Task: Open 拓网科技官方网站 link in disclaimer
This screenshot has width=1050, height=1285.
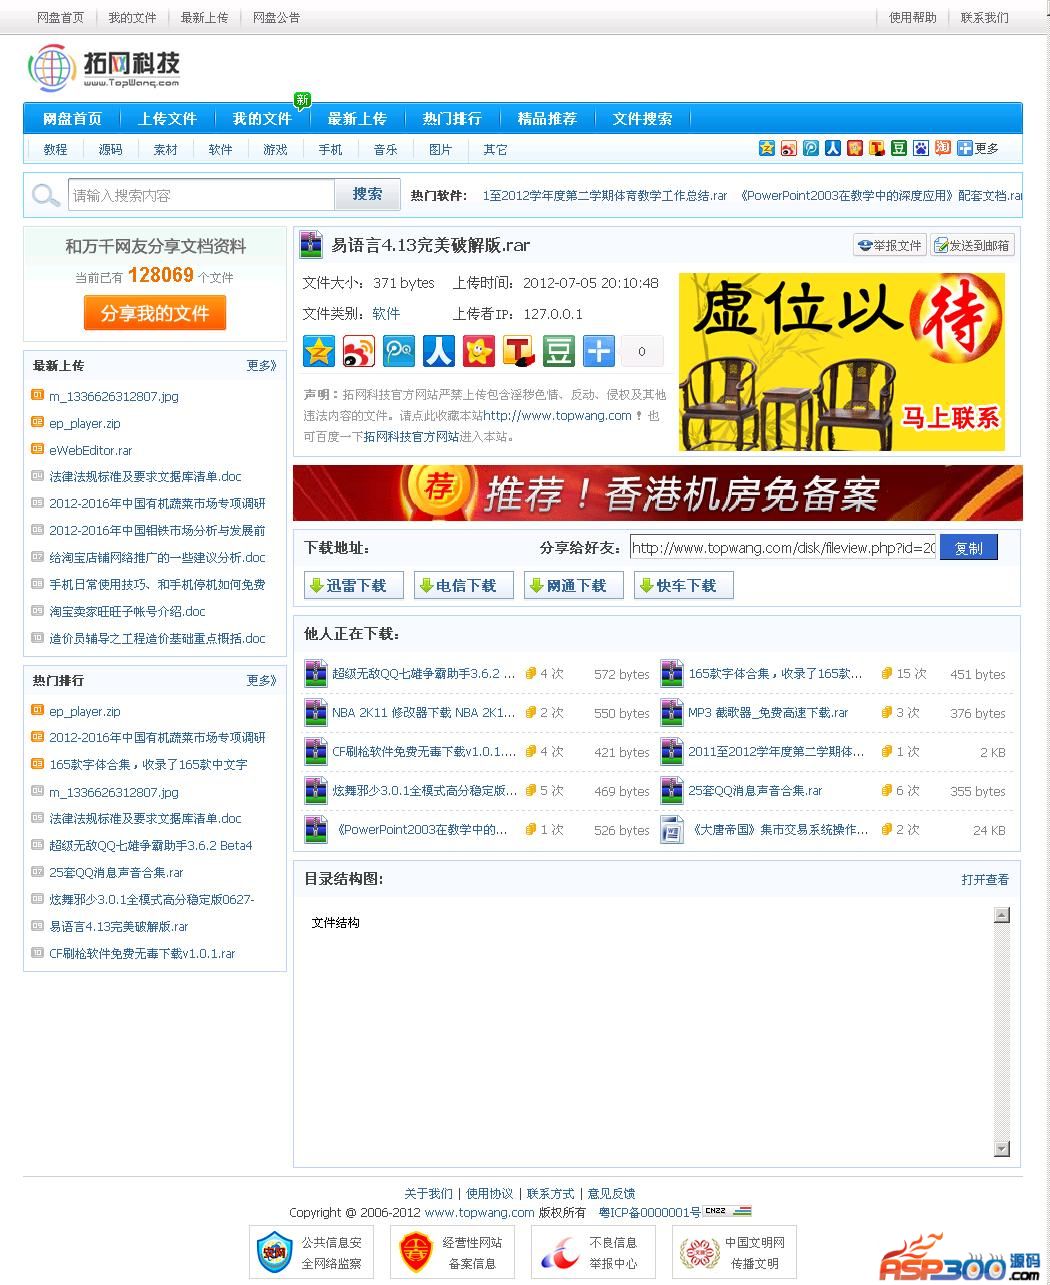Action: [411, 436]
